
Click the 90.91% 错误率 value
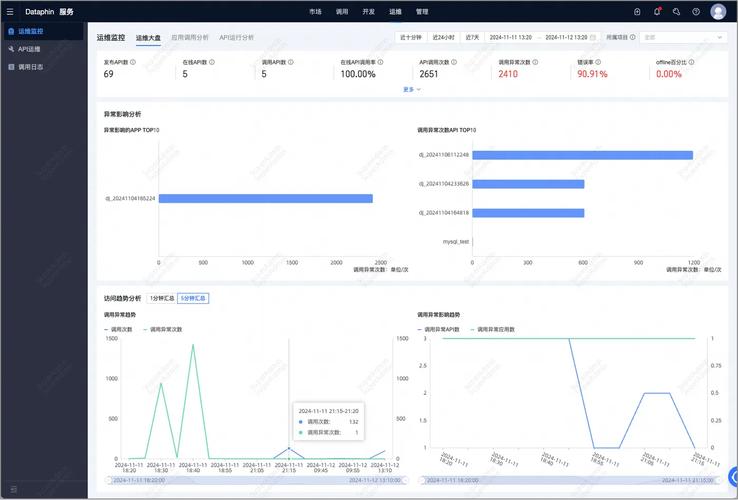[592, 74]
